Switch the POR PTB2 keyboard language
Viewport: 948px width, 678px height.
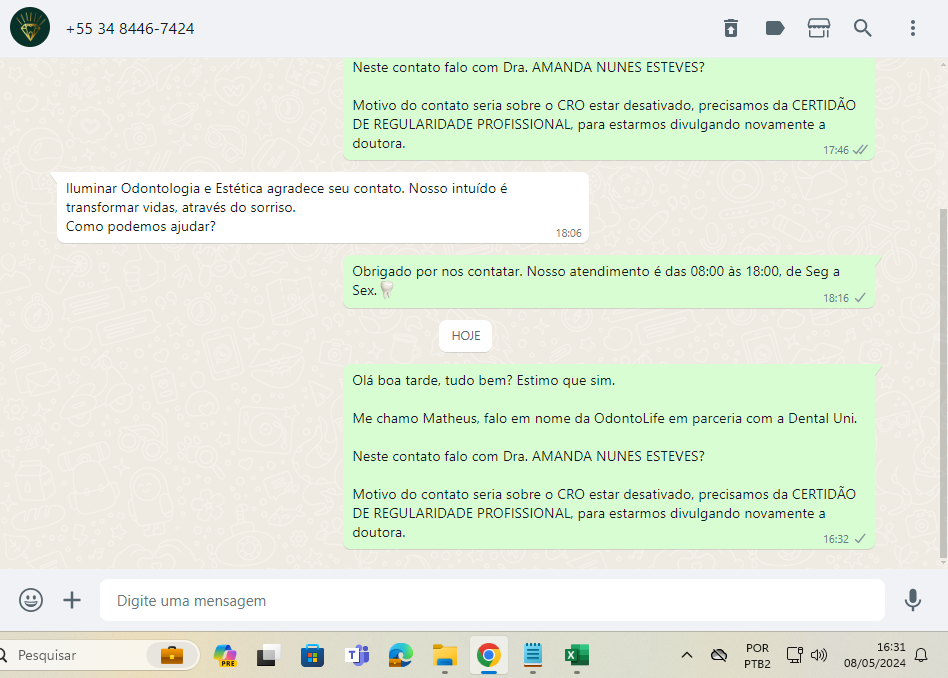[757, 656]
